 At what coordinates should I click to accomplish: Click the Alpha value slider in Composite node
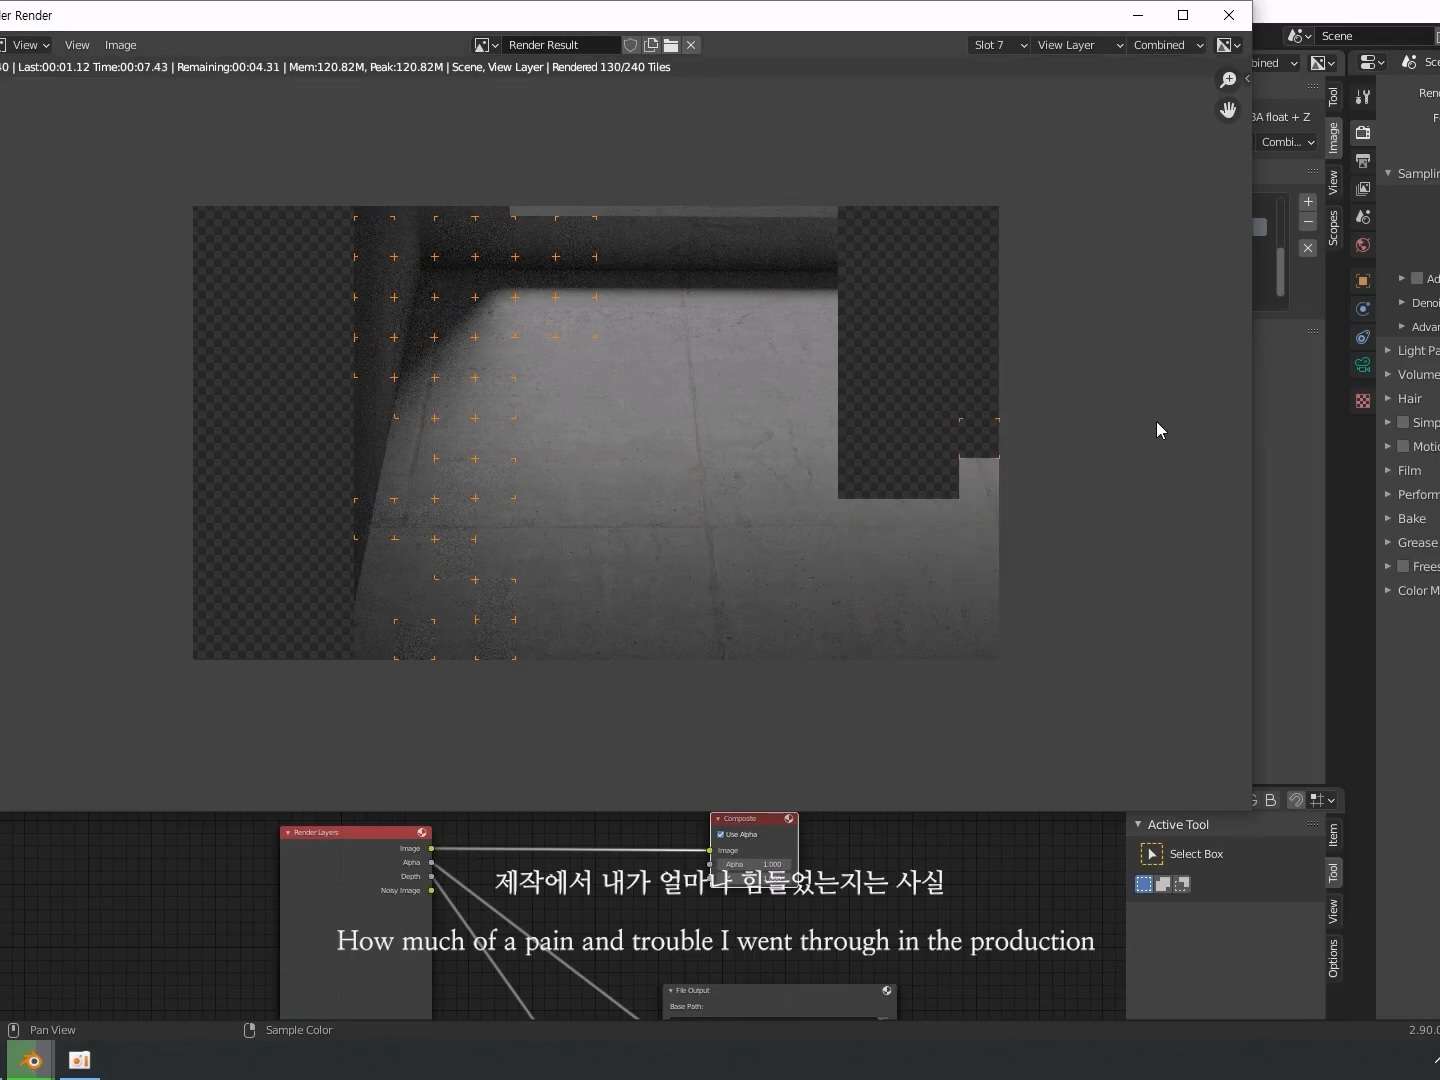click(754, 864)
